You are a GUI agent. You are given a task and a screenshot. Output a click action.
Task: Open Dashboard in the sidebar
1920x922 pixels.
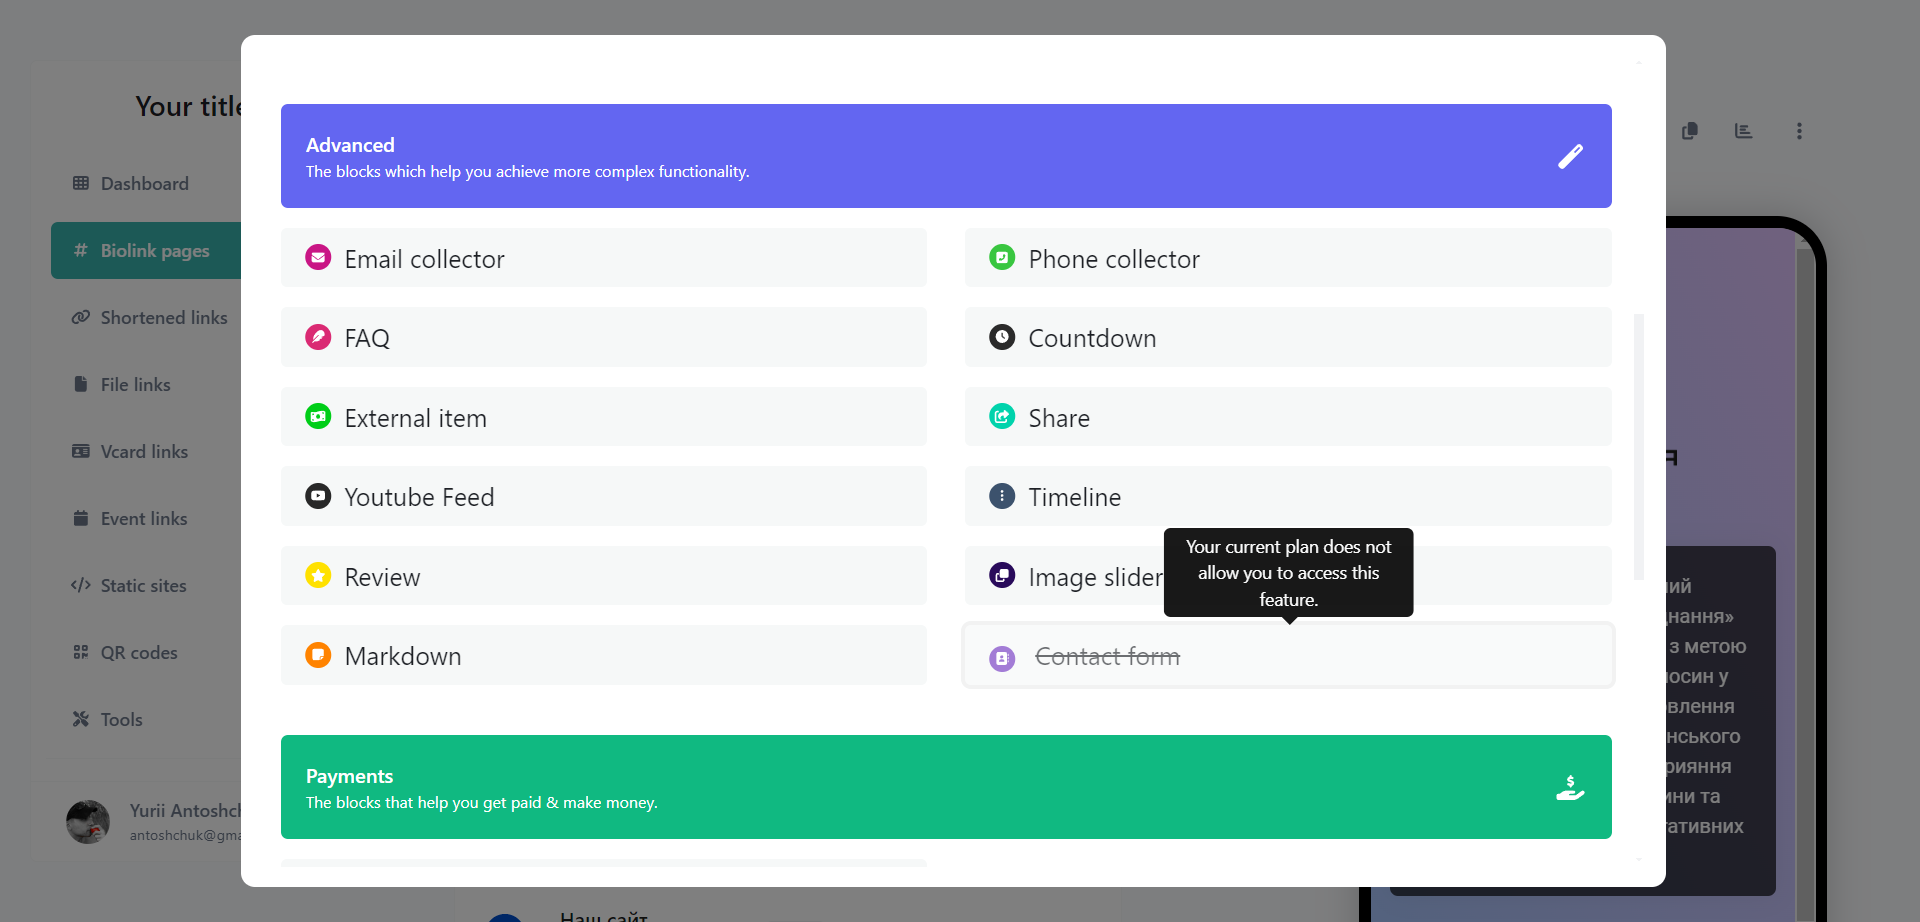click(144, 184)
